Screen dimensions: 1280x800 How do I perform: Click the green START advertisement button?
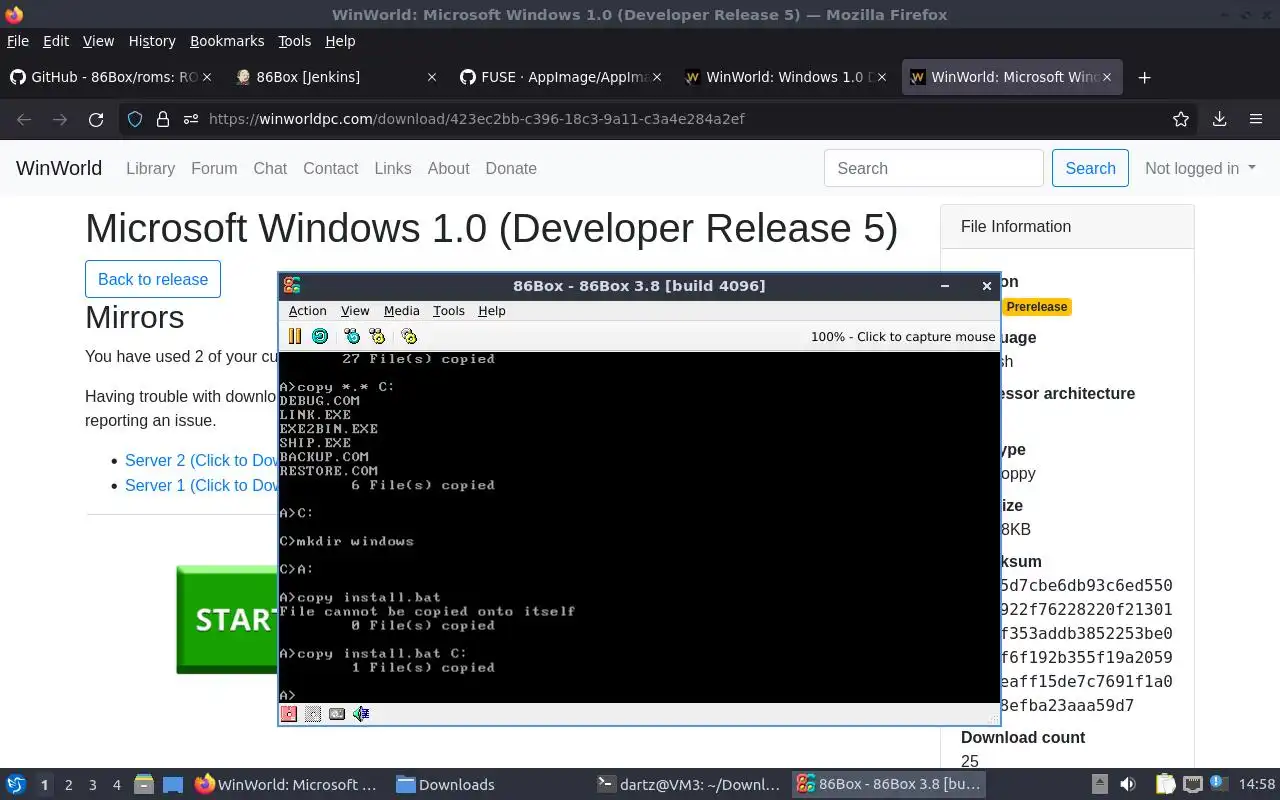click(227, 620)
